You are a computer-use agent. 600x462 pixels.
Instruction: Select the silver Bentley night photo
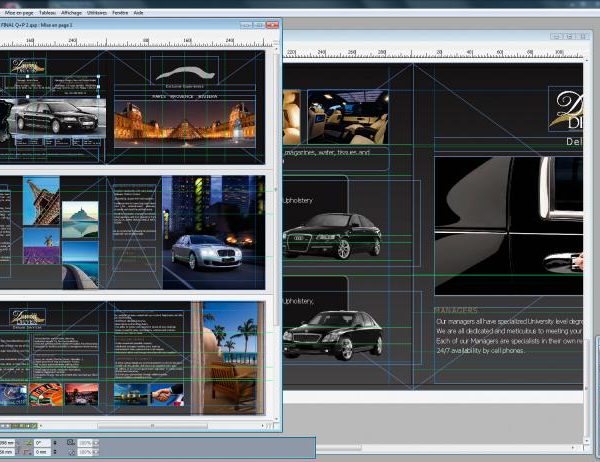(x=214, y=232)
